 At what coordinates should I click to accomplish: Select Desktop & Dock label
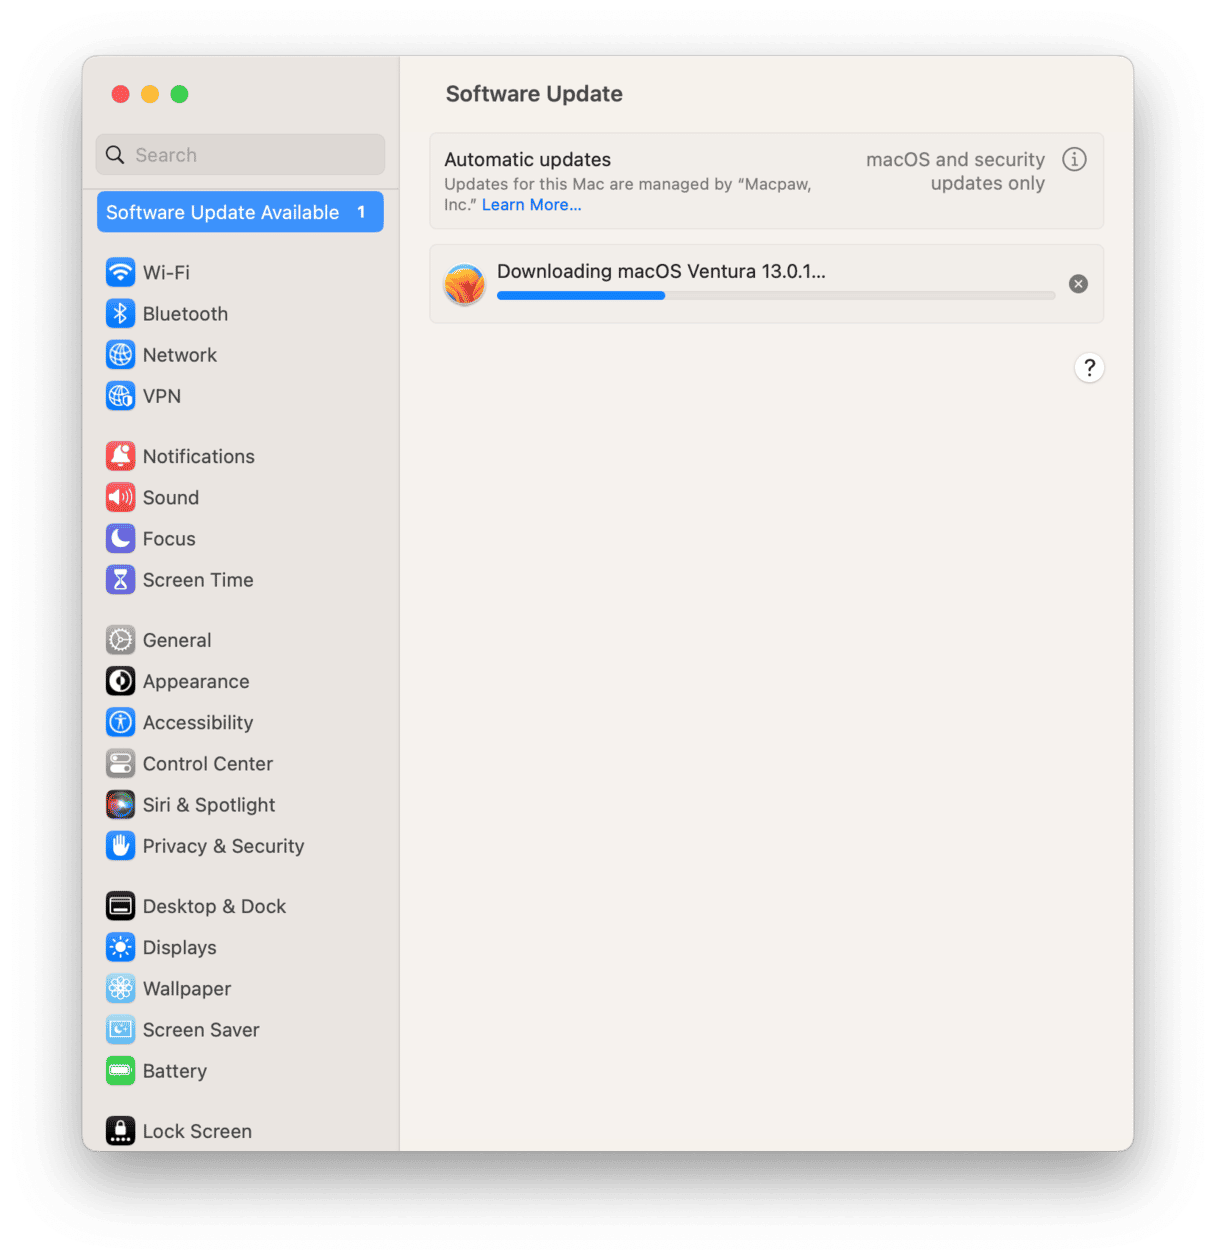tap(214, 906)
